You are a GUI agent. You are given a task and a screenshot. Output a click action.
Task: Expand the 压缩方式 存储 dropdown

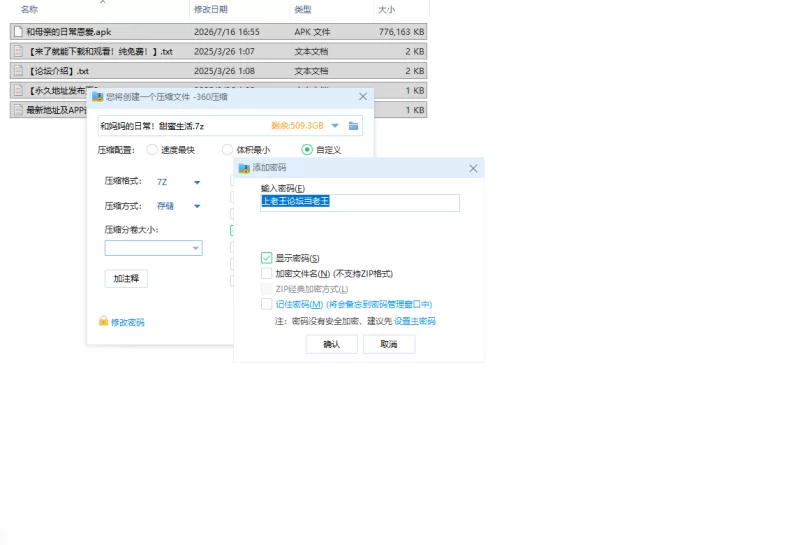coord(197,206)
